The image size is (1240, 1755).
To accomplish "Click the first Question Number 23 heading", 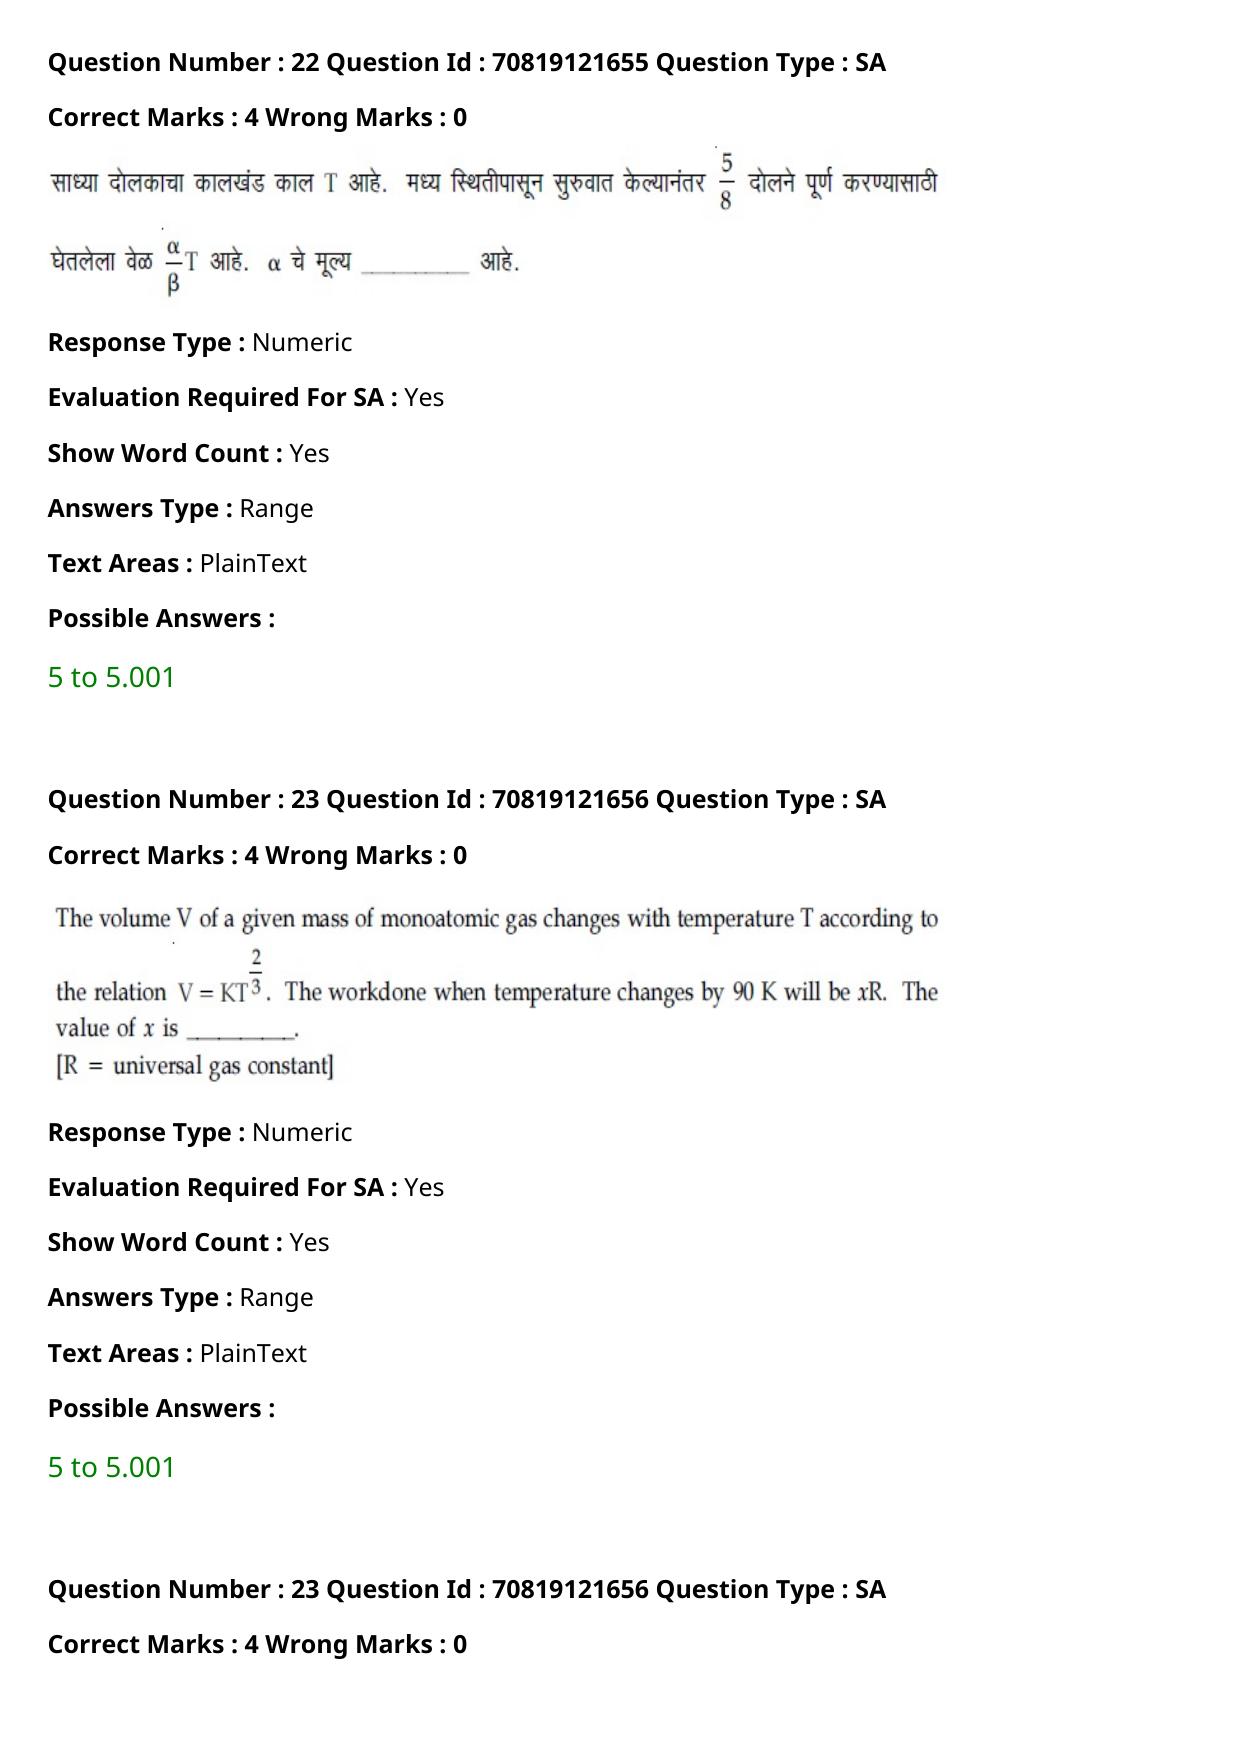I will 467,799.
